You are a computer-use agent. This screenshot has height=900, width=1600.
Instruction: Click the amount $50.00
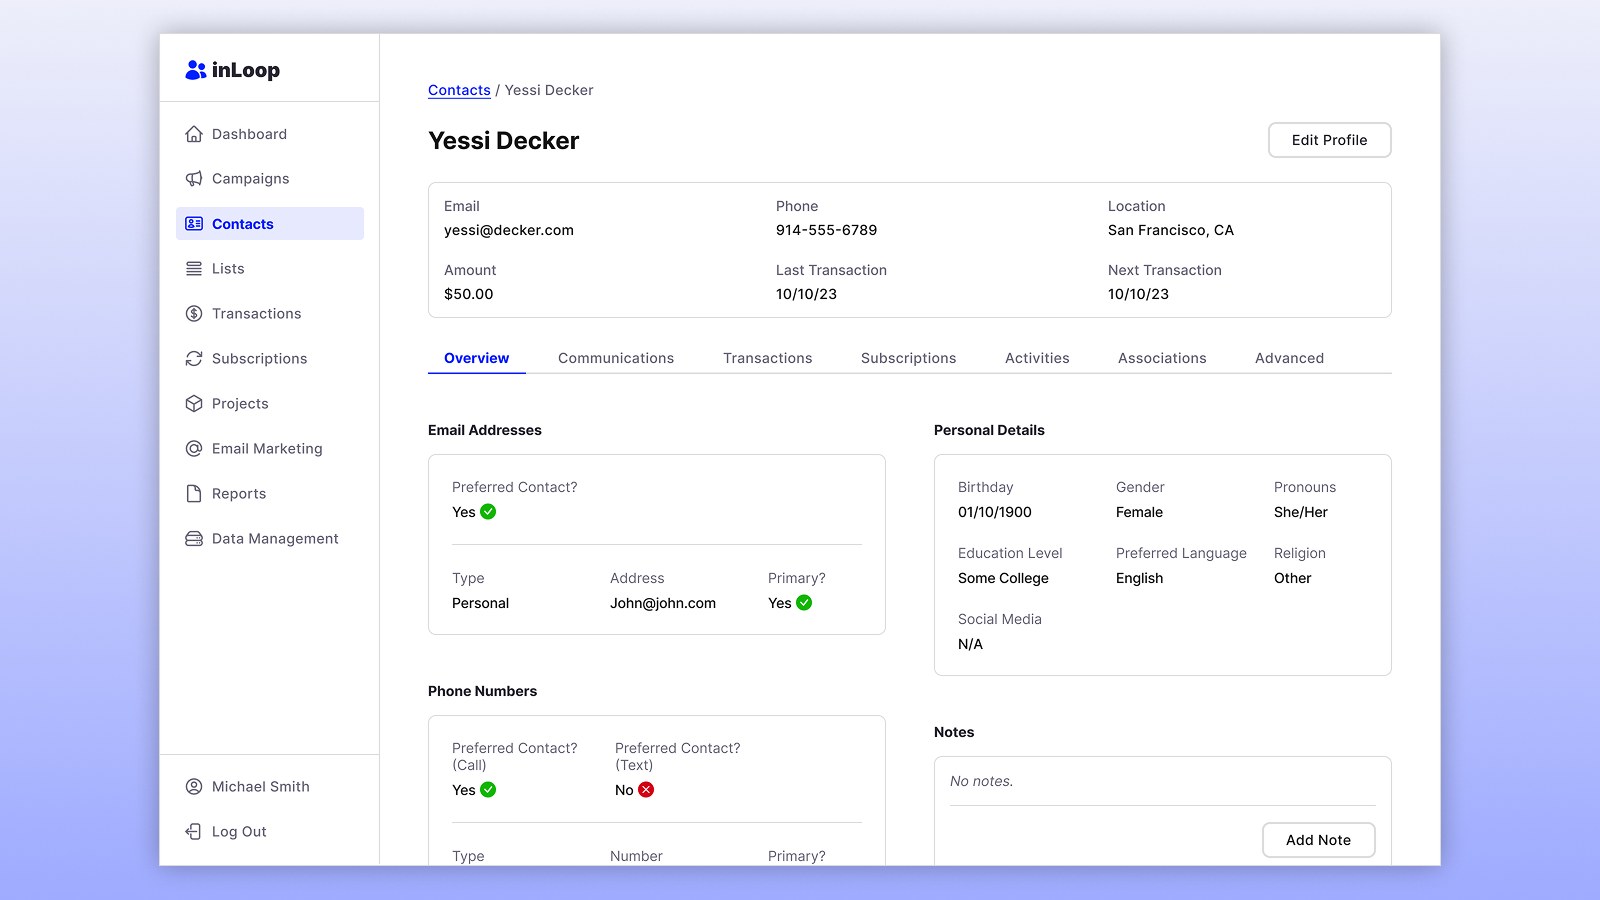pos(469,294)
